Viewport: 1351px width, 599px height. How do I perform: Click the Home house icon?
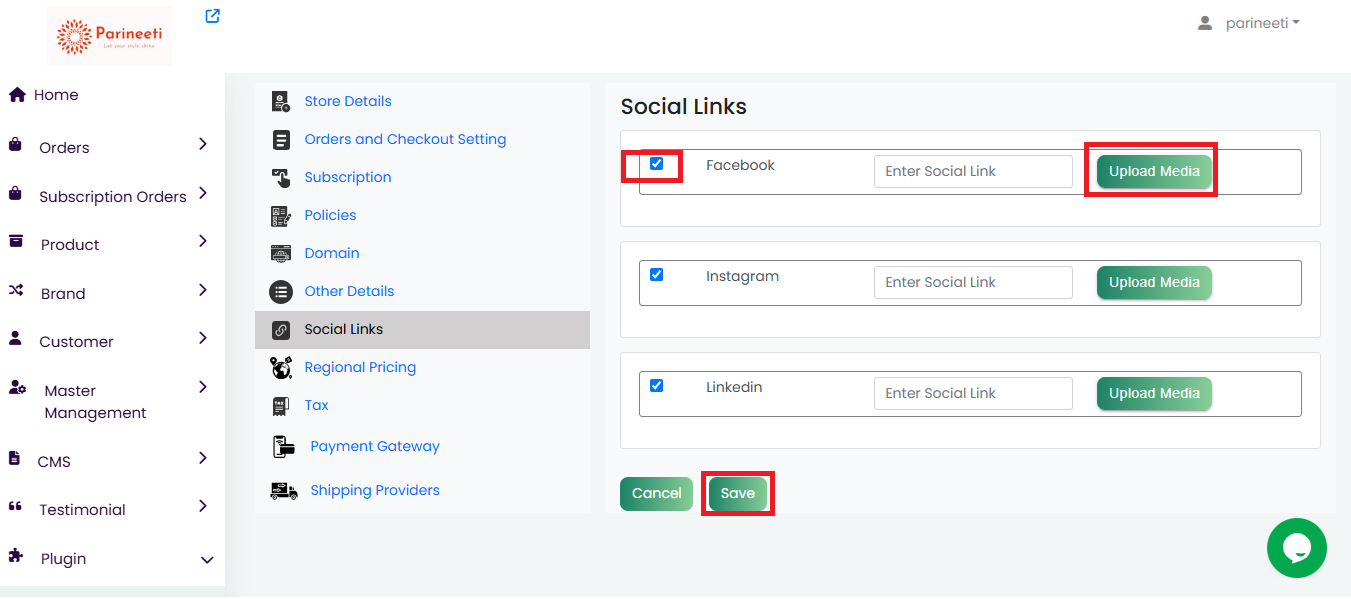coord(17,95)
